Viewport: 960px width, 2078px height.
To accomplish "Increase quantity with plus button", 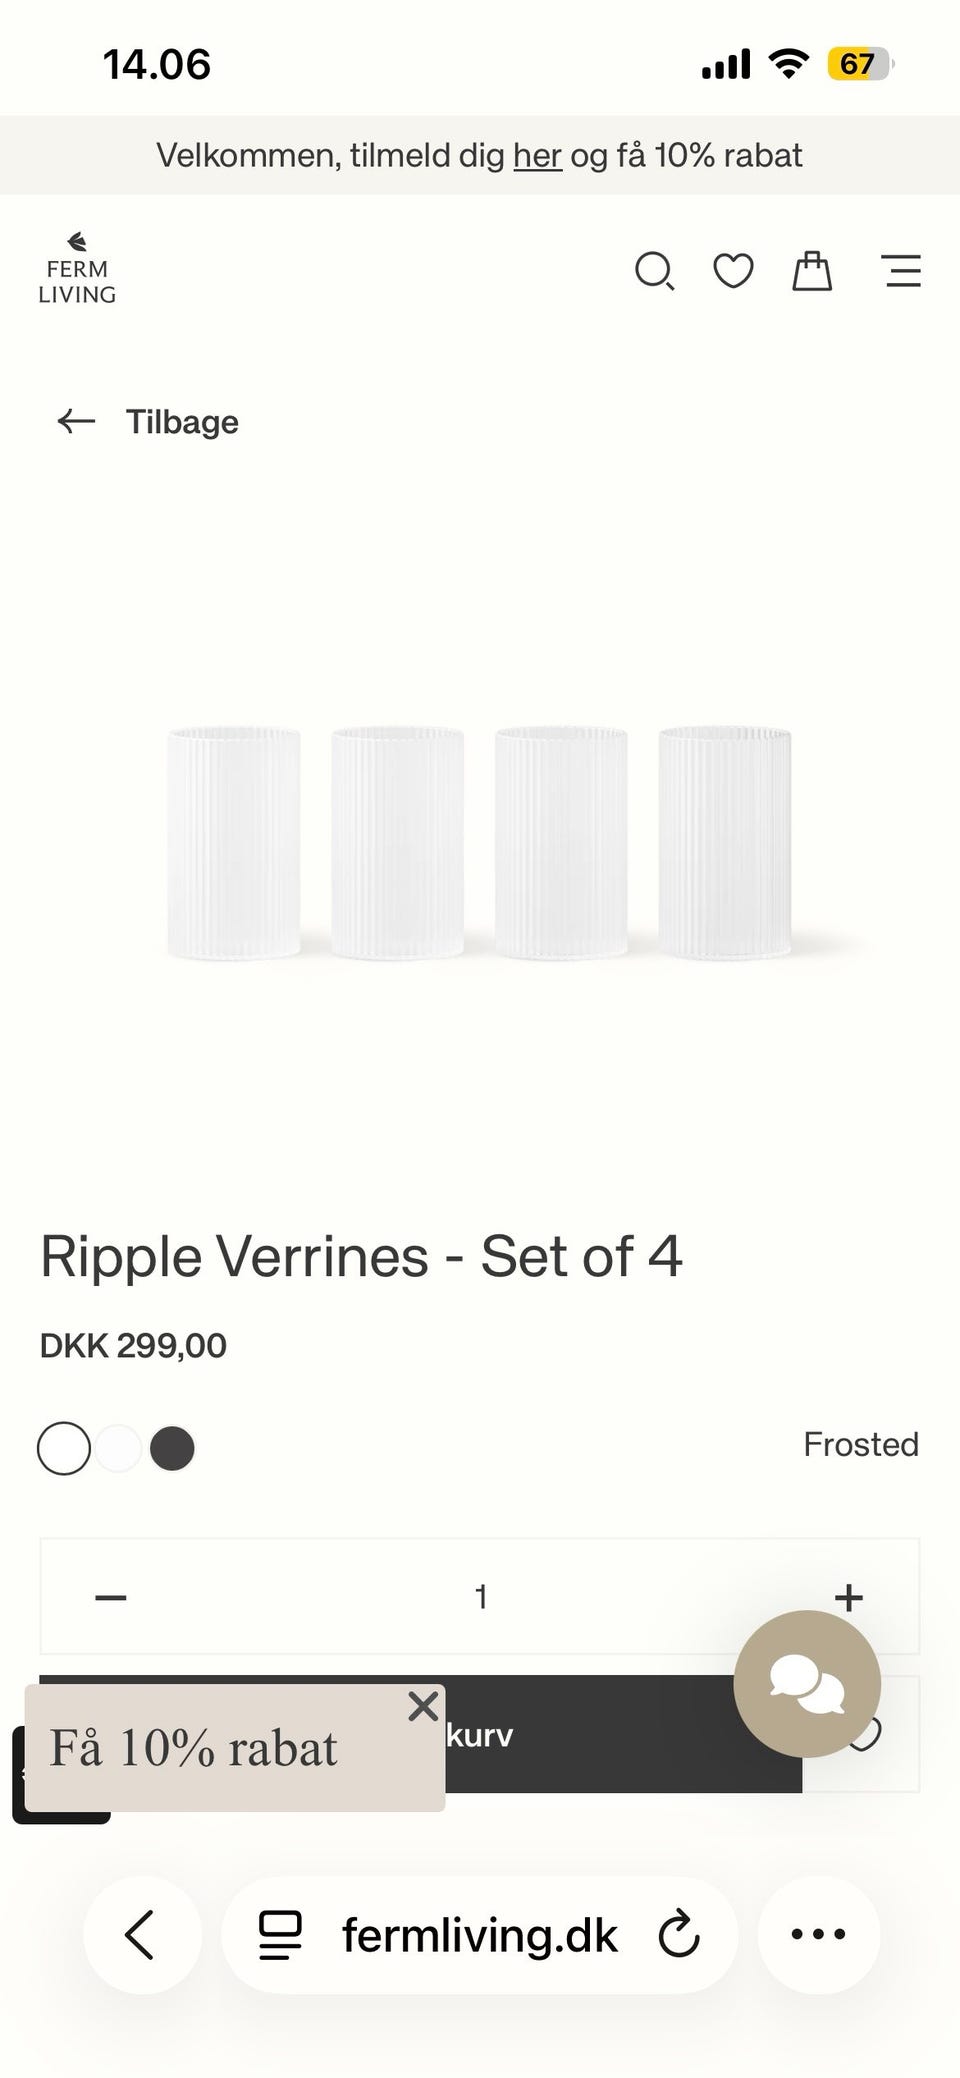I will [848, 1597].
